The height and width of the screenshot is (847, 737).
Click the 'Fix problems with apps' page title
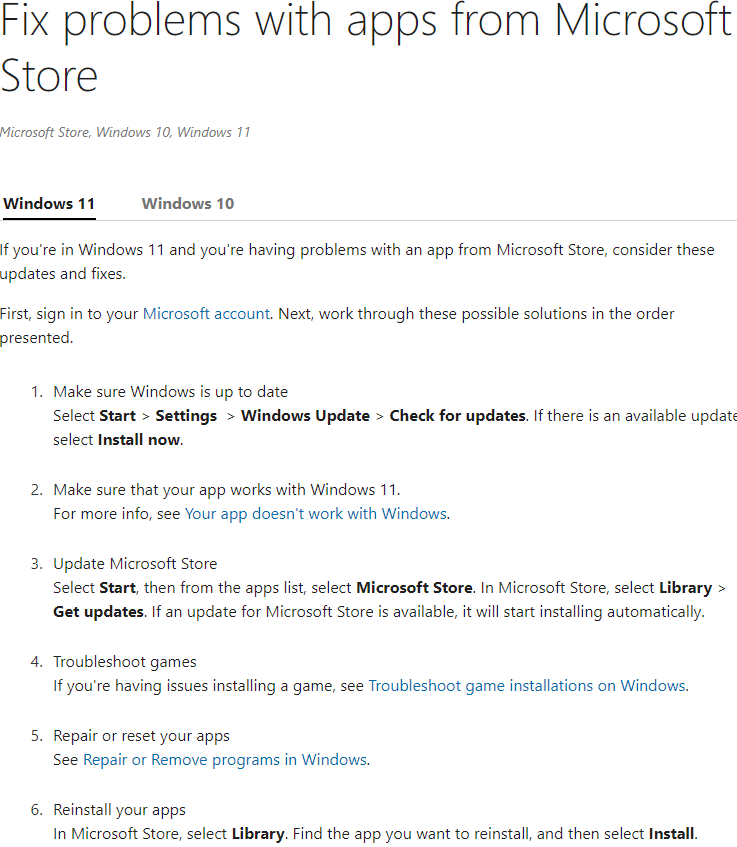(x=365, y=48)
